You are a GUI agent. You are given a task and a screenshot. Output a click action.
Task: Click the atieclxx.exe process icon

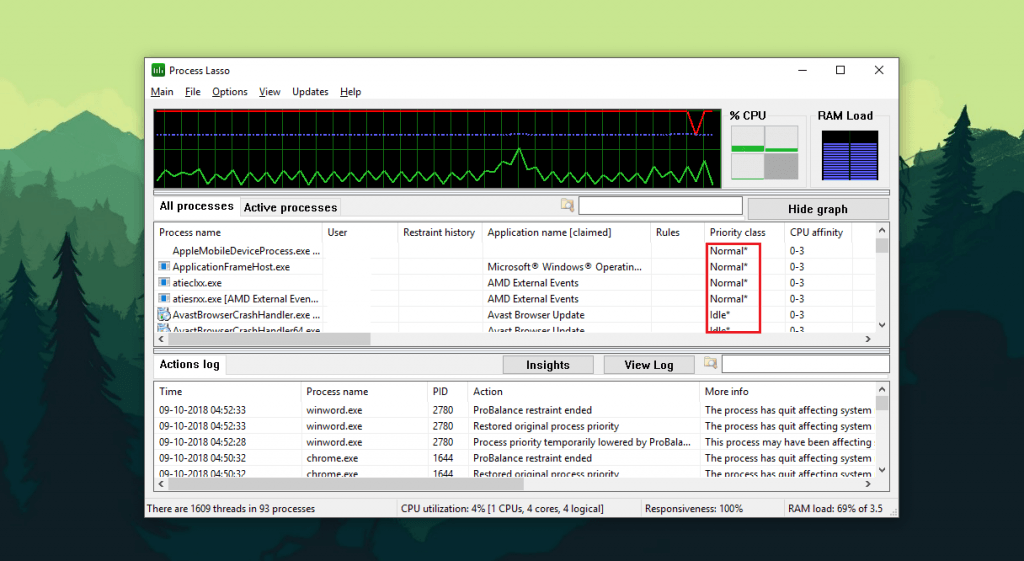point(164,282)
